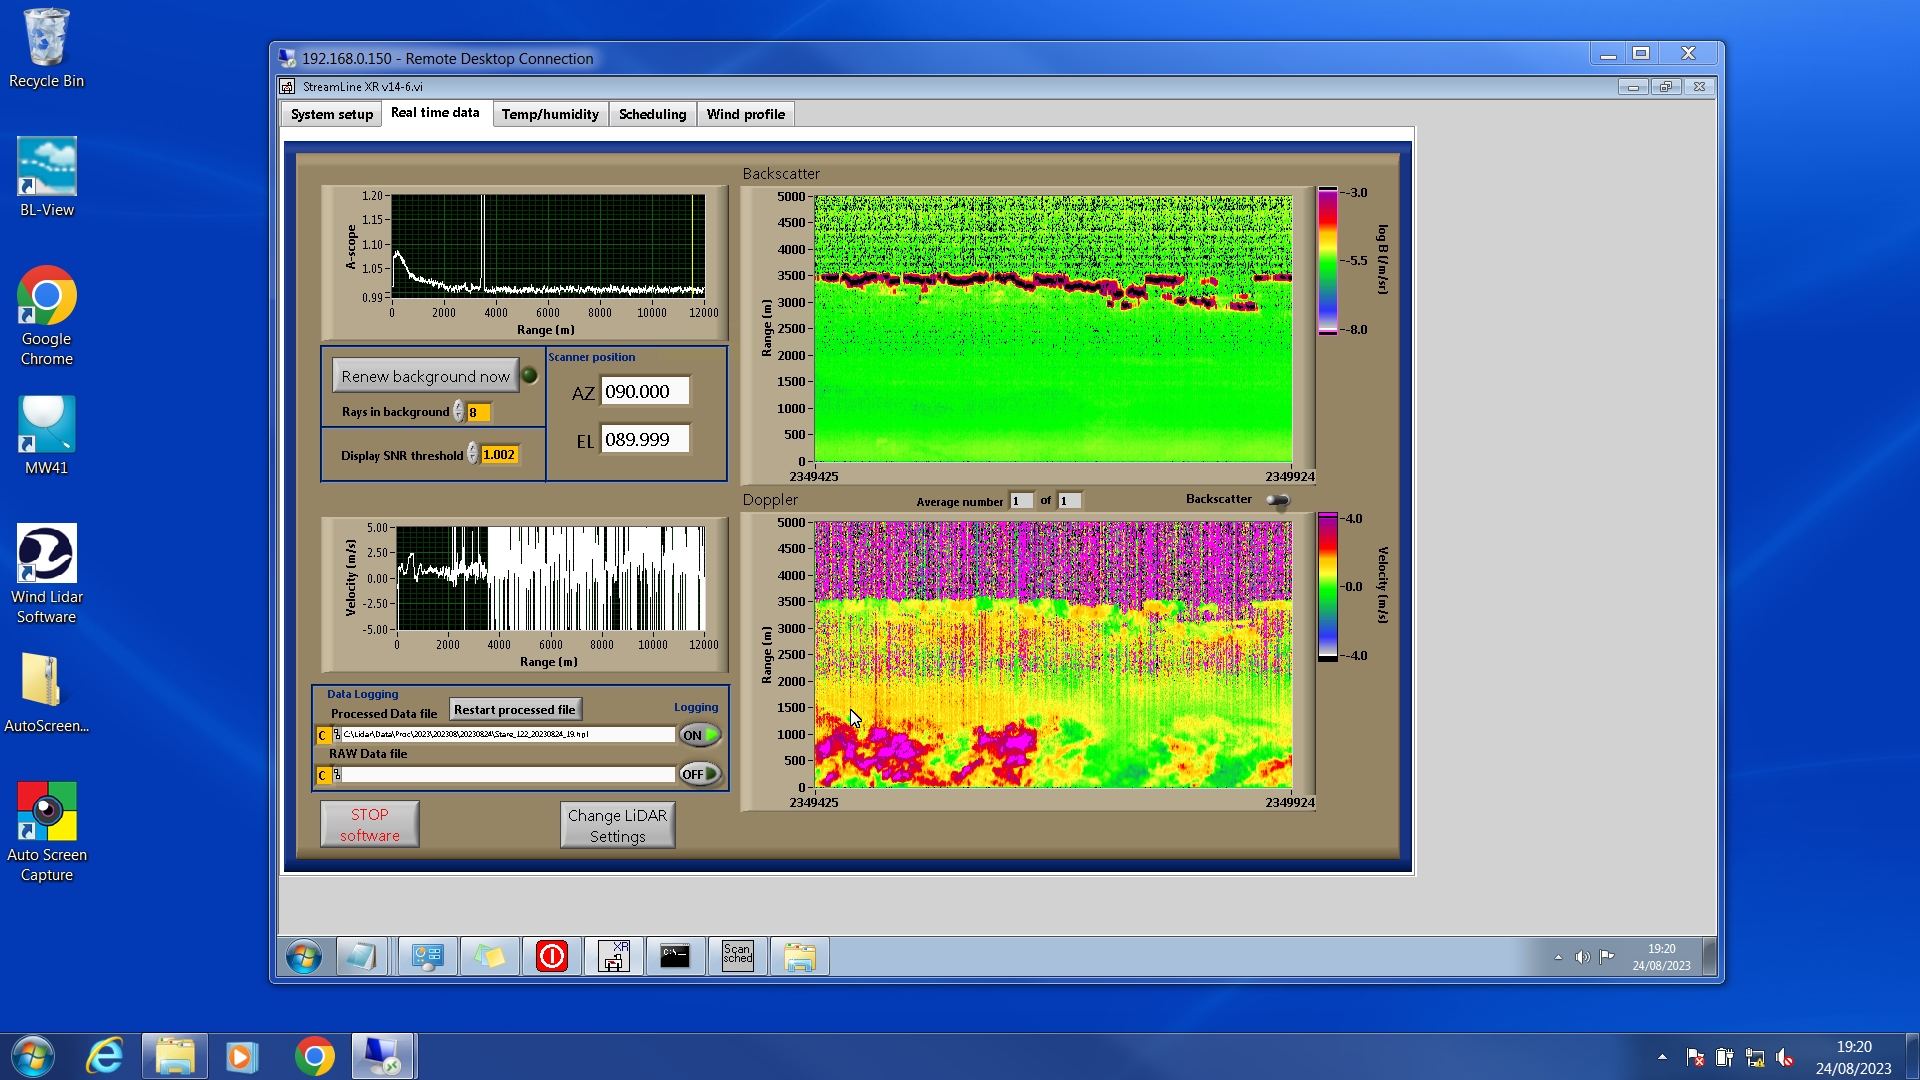Click the Backscatter color scale bar

[1327, 260]
